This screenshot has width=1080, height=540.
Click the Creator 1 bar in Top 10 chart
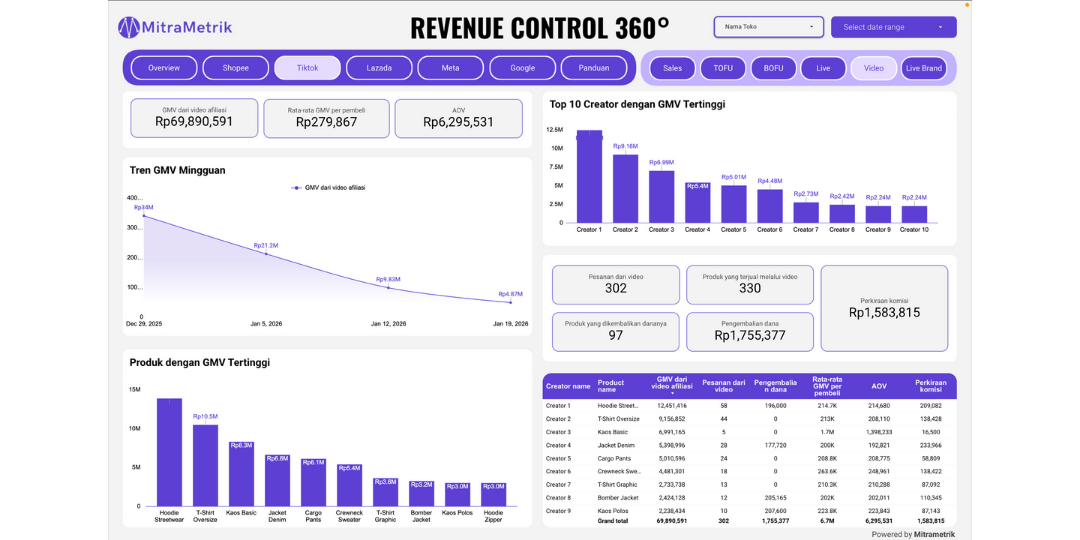pos(589,176)
